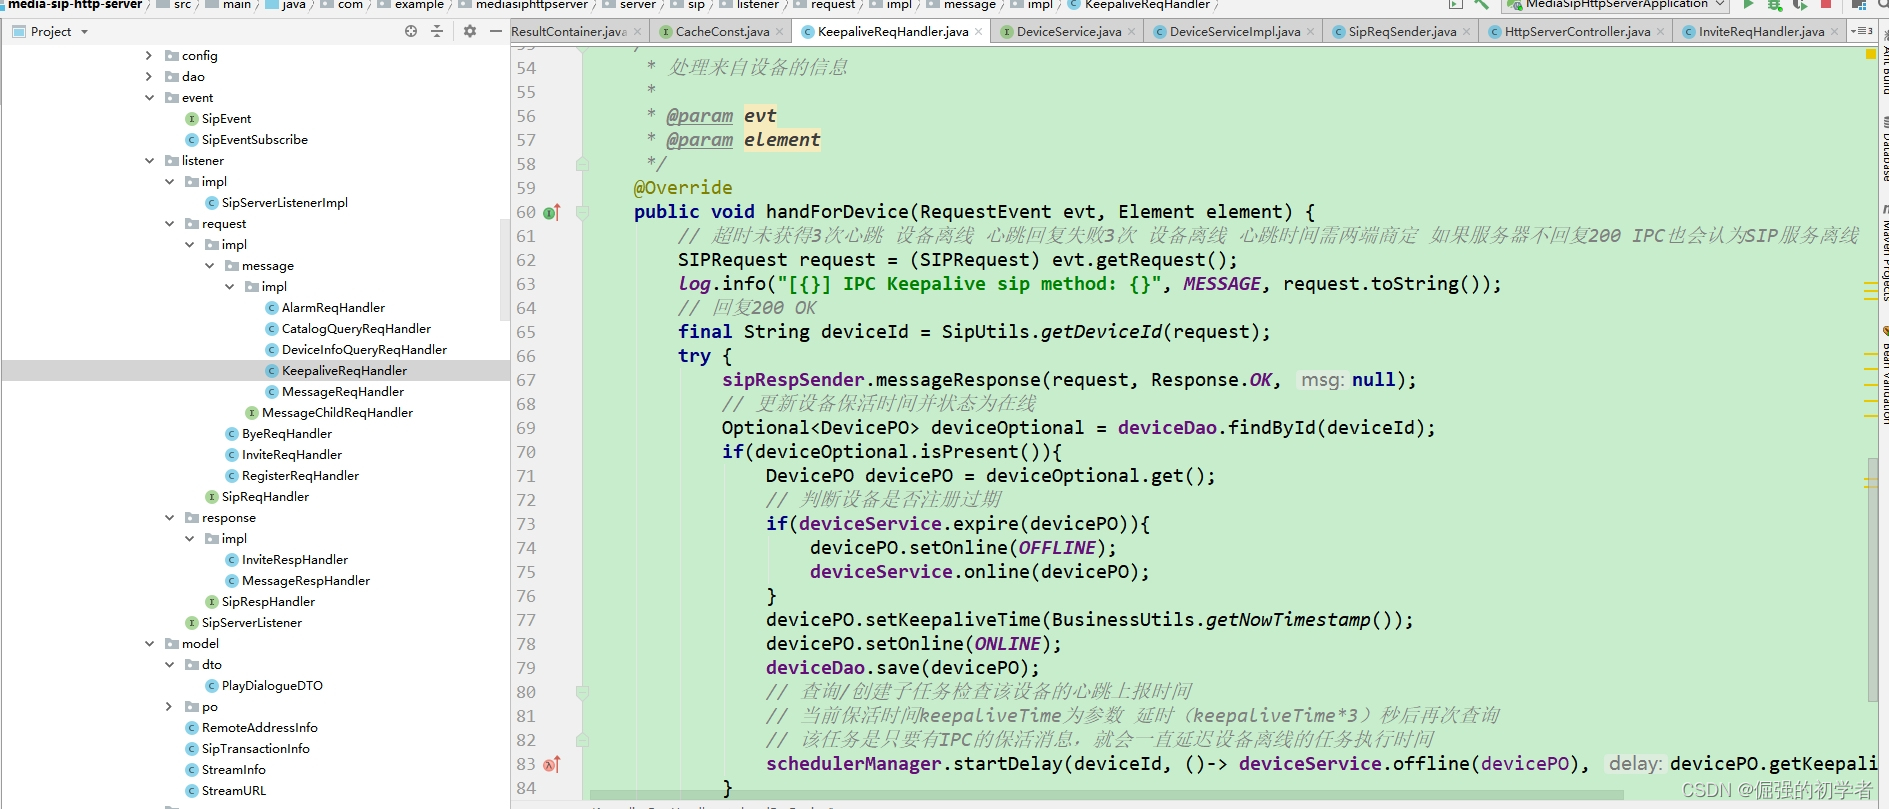The image size is (1889, 809).
Task: Collapse the event folder
Action: tap(149, 97)
